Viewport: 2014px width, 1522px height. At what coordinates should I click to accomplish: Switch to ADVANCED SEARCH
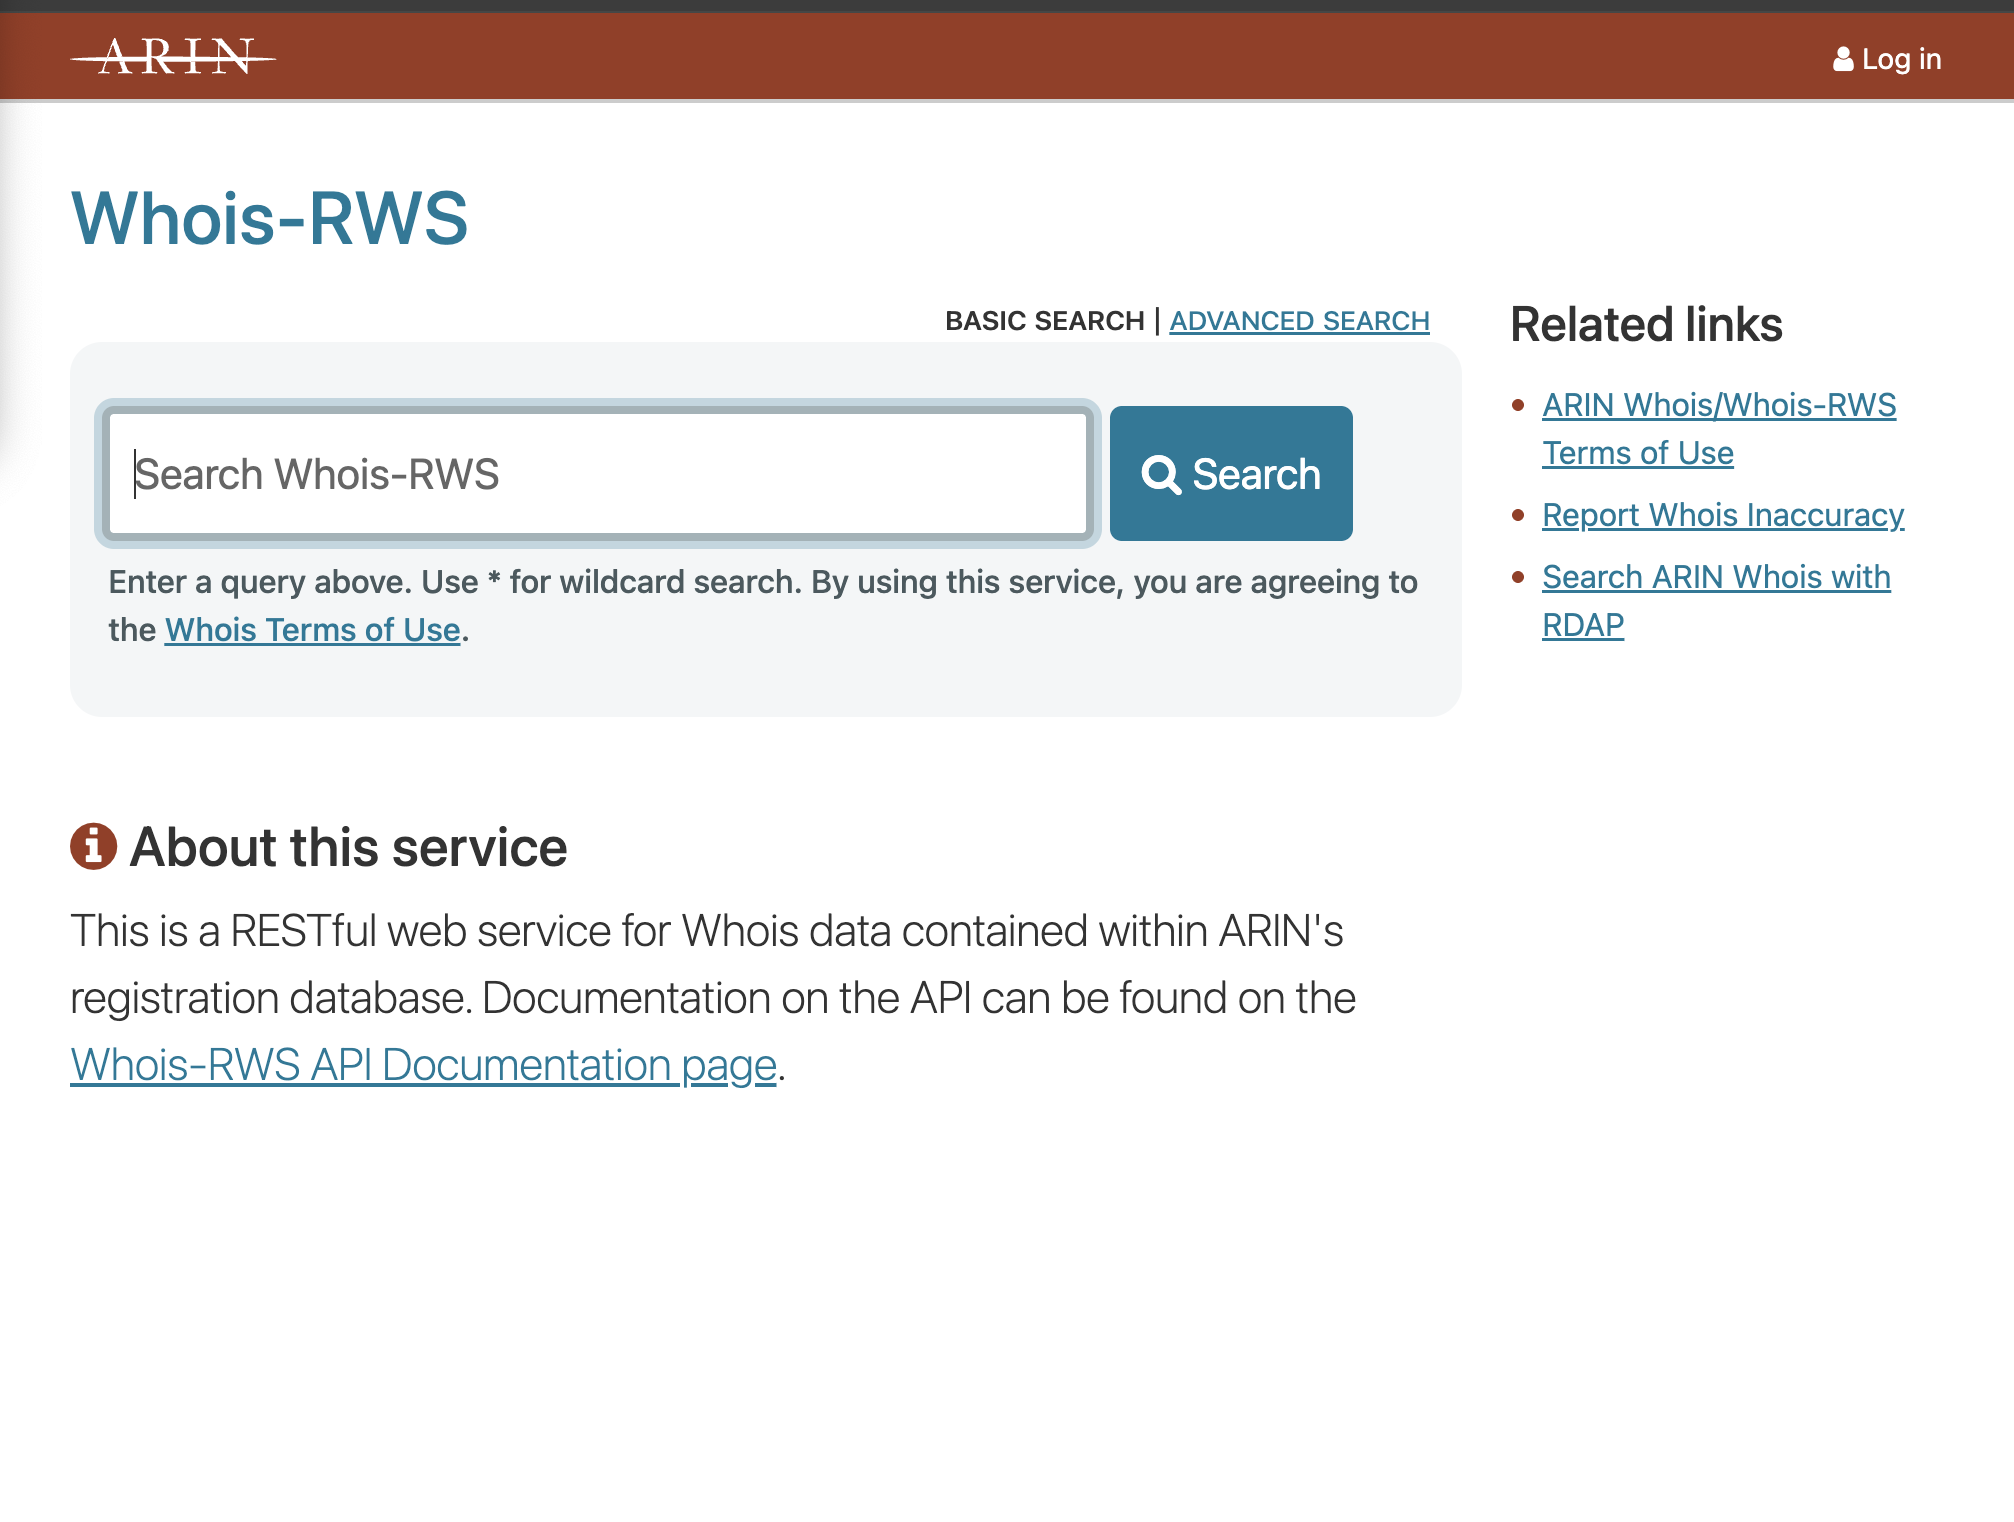click(x=1298, y=320)
